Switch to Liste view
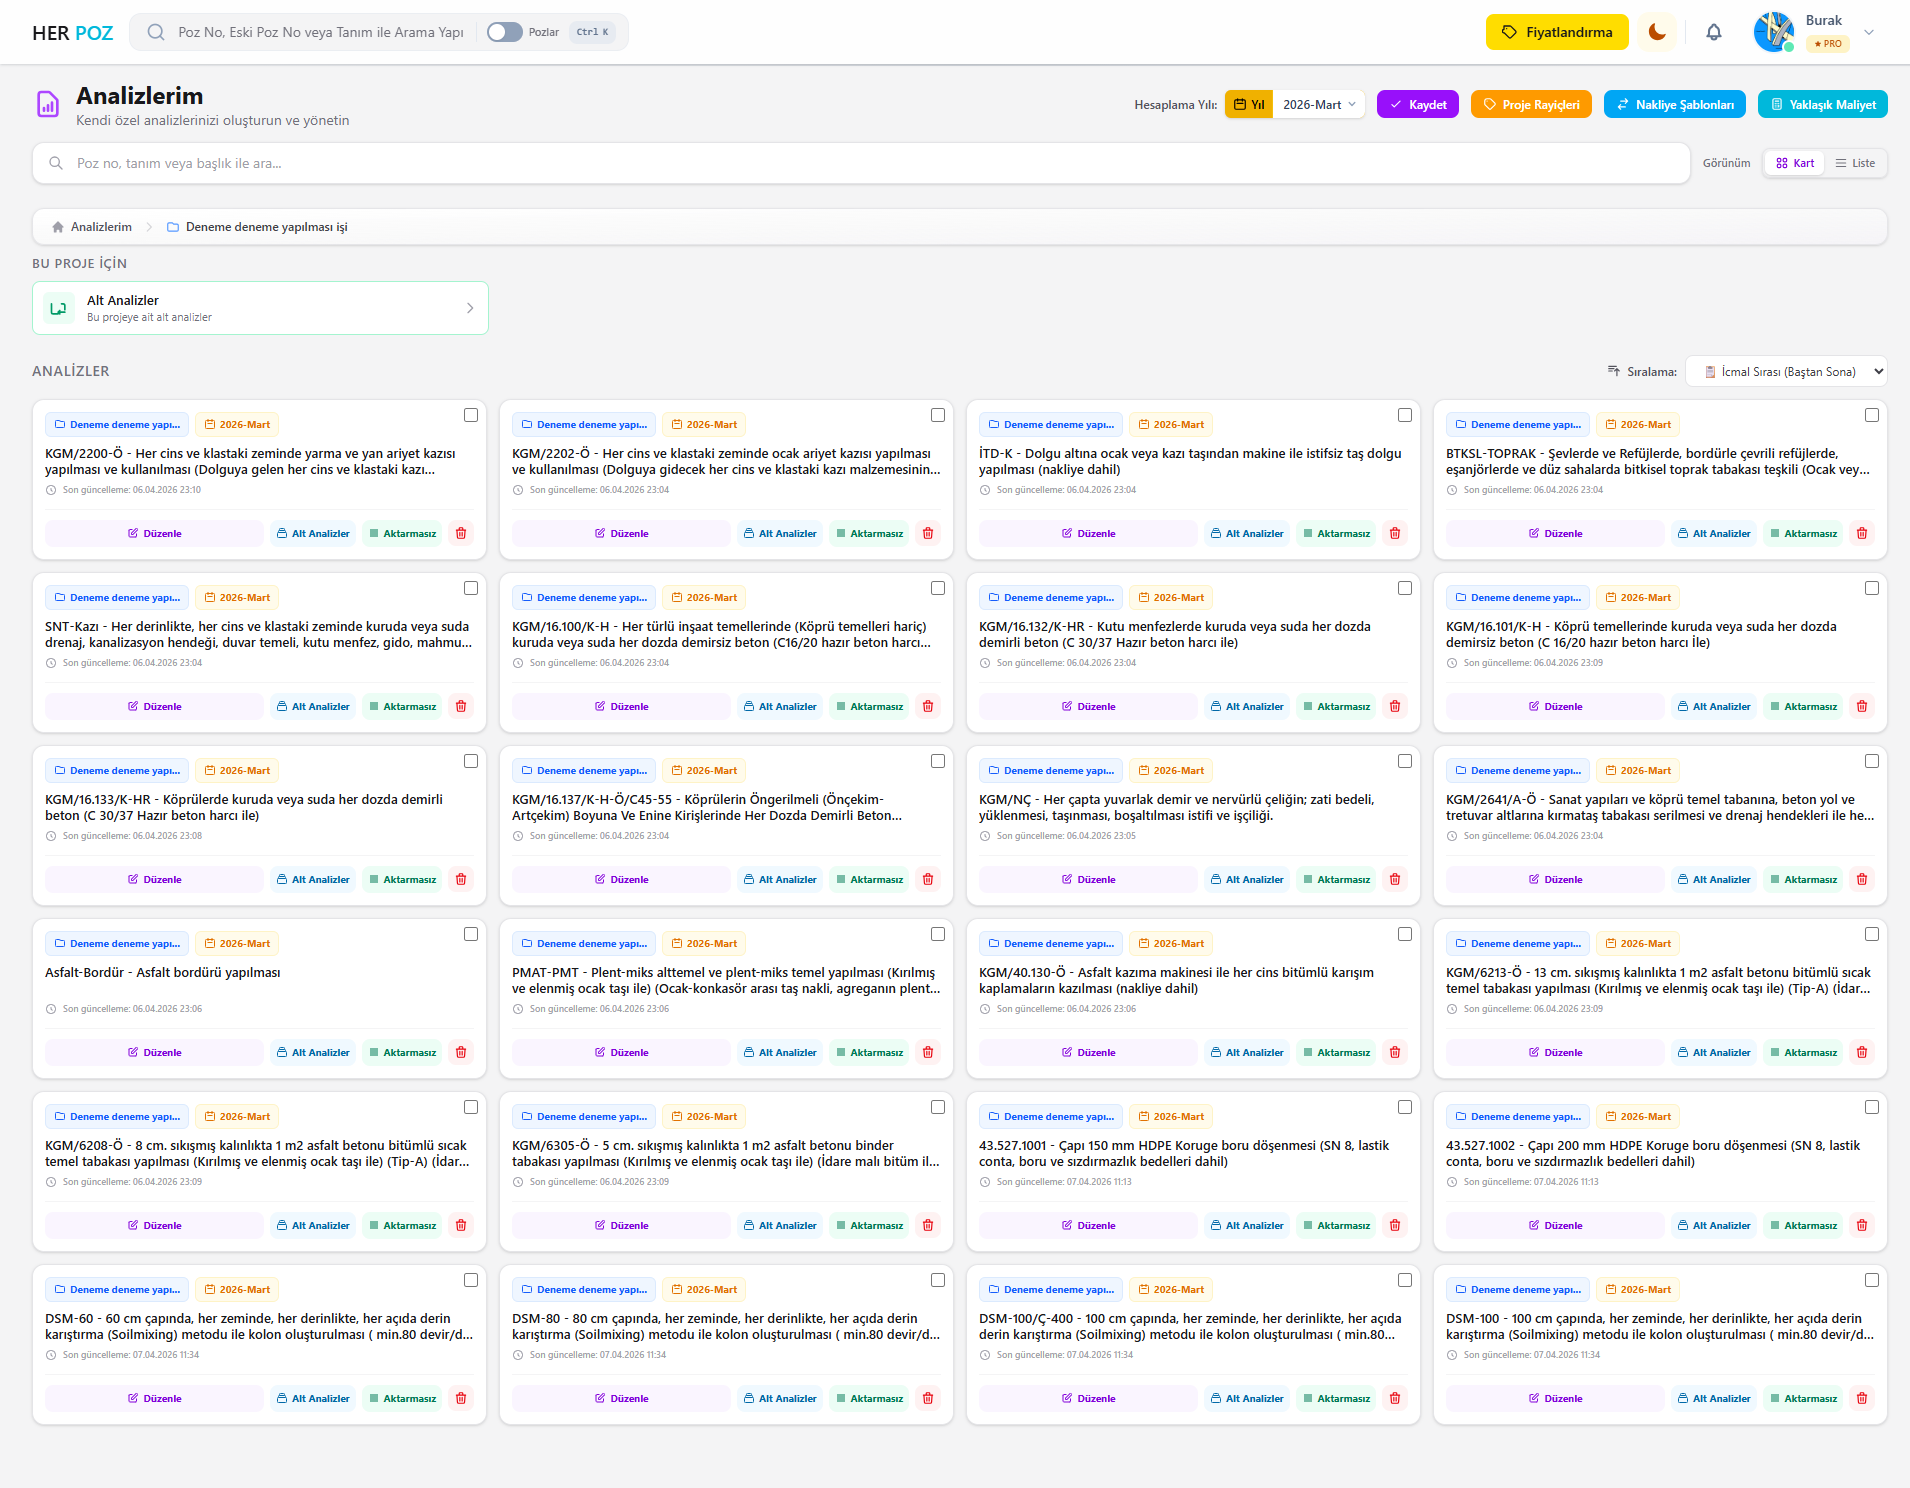This screenshot has height=1488, width=1910. click(x=1855, y=163)
